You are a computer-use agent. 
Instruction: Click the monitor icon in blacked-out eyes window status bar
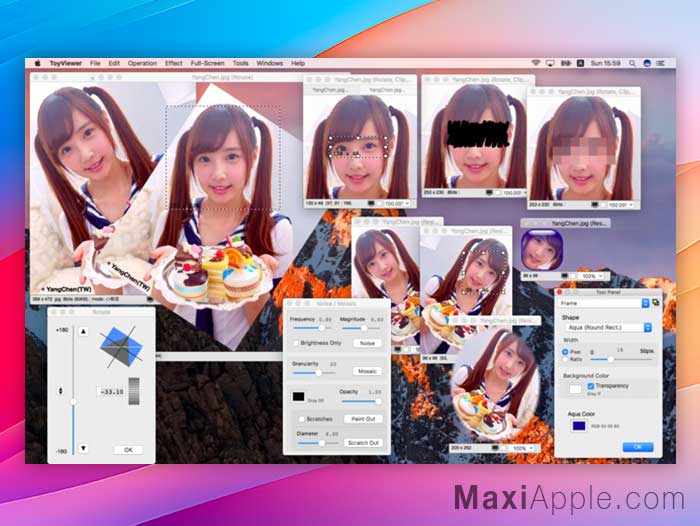point(489,193)
